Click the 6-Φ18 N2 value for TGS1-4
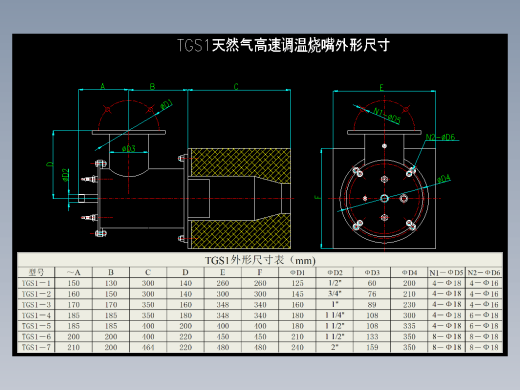 pyautogui.click(x=484, y=315)
